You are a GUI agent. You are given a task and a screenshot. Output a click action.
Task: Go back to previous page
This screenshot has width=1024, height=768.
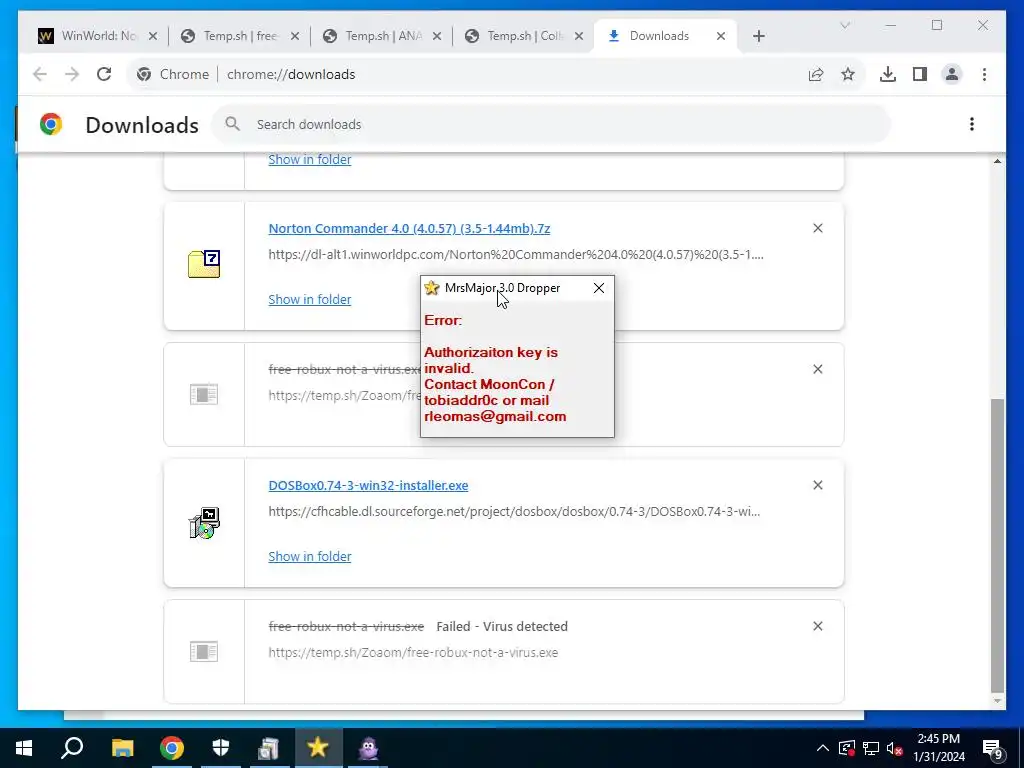pyautogui.click(x=40, y=74)
